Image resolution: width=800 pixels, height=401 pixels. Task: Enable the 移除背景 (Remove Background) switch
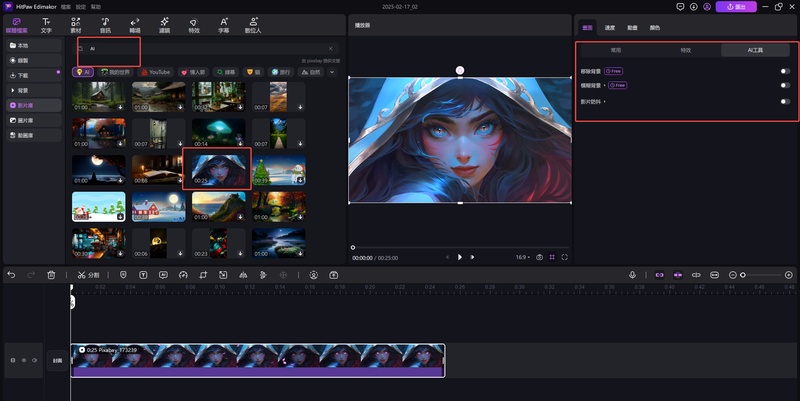(785, 71)
